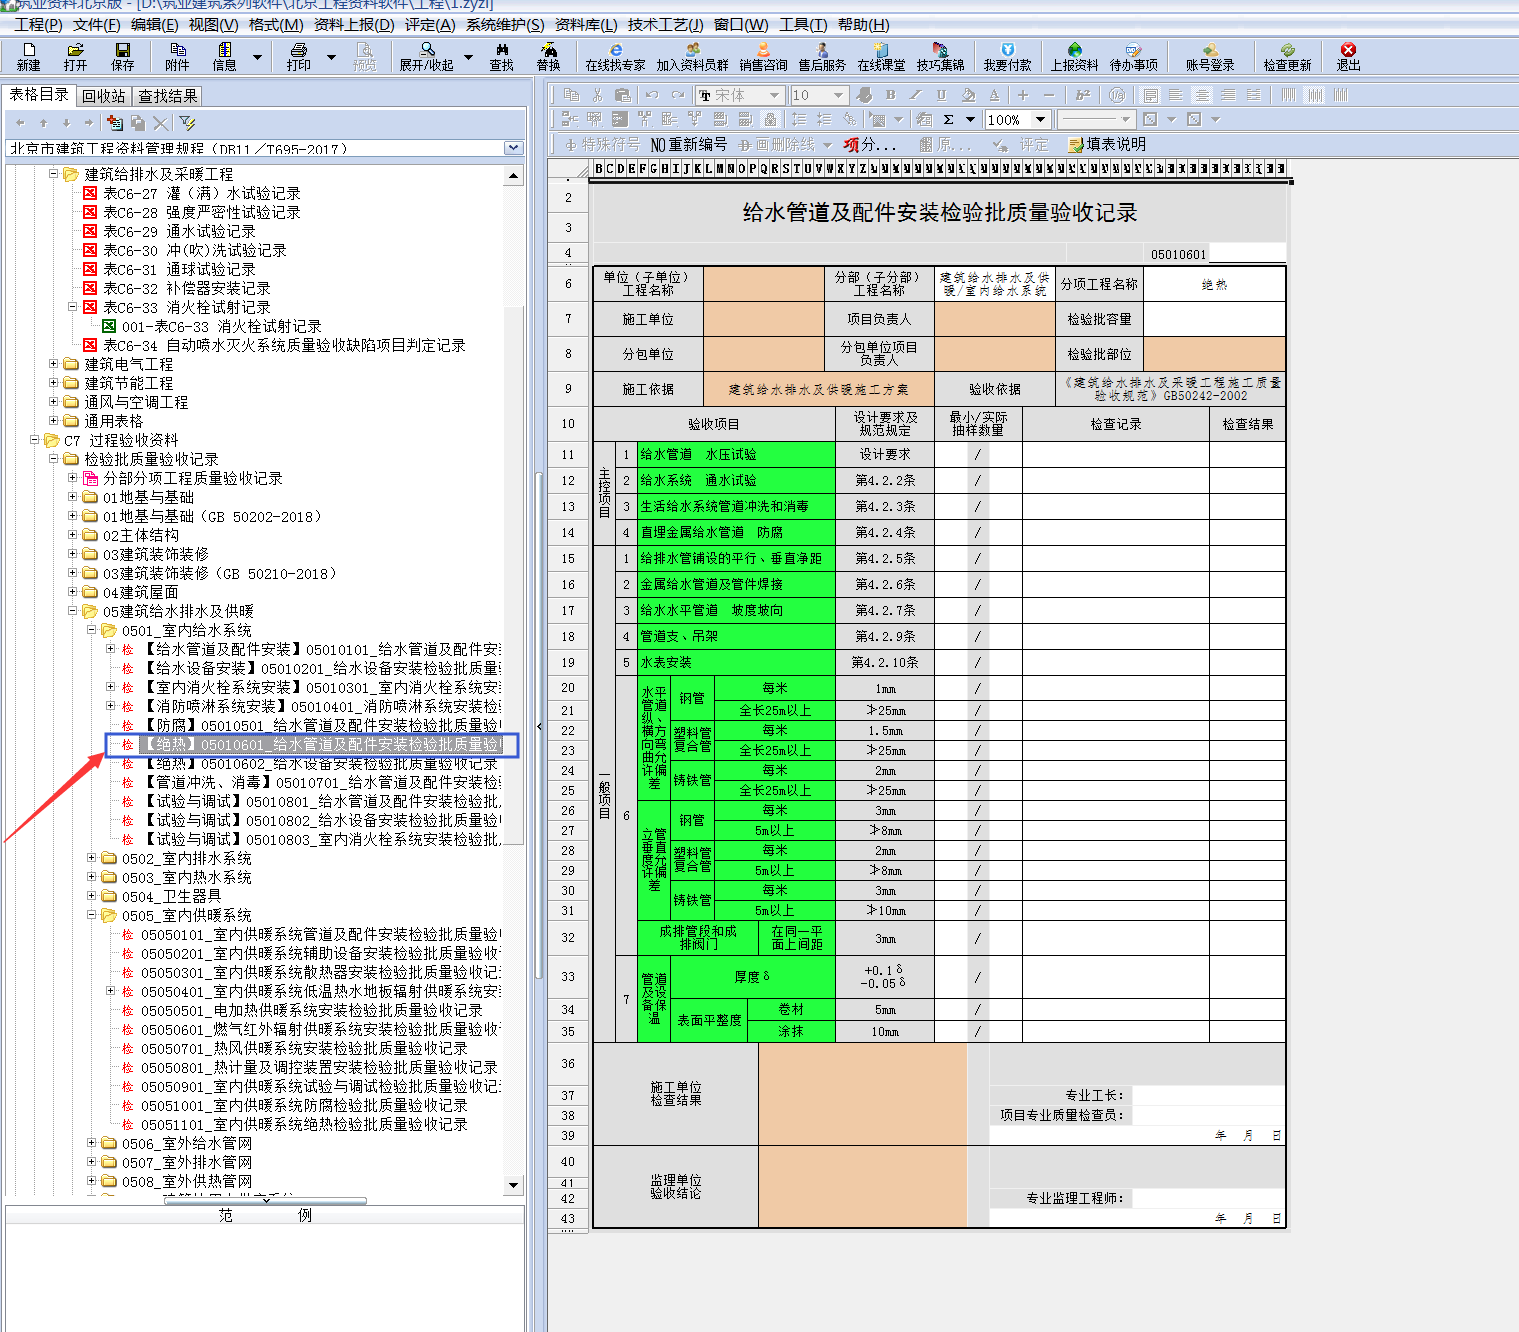The height and width of the screenshot is (1332, 1519).
Task: Open the regulation standard dropdown above the tree
Action: pyautogui.click(x=514, y=148)
